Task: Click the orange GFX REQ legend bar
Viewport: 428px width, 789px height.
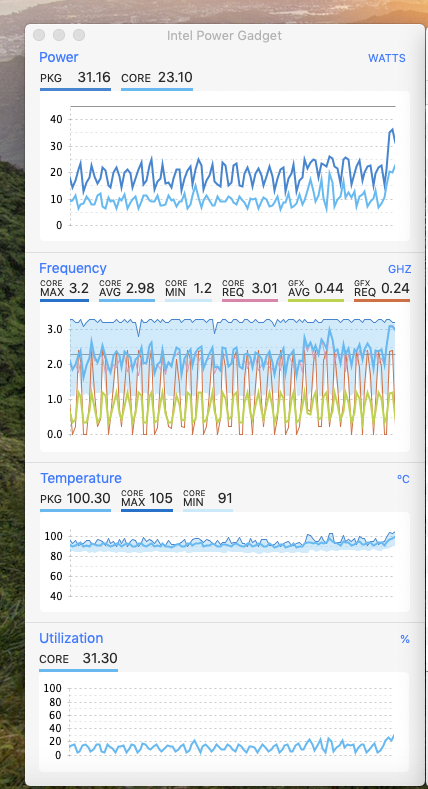Action: tap(382, 300)
